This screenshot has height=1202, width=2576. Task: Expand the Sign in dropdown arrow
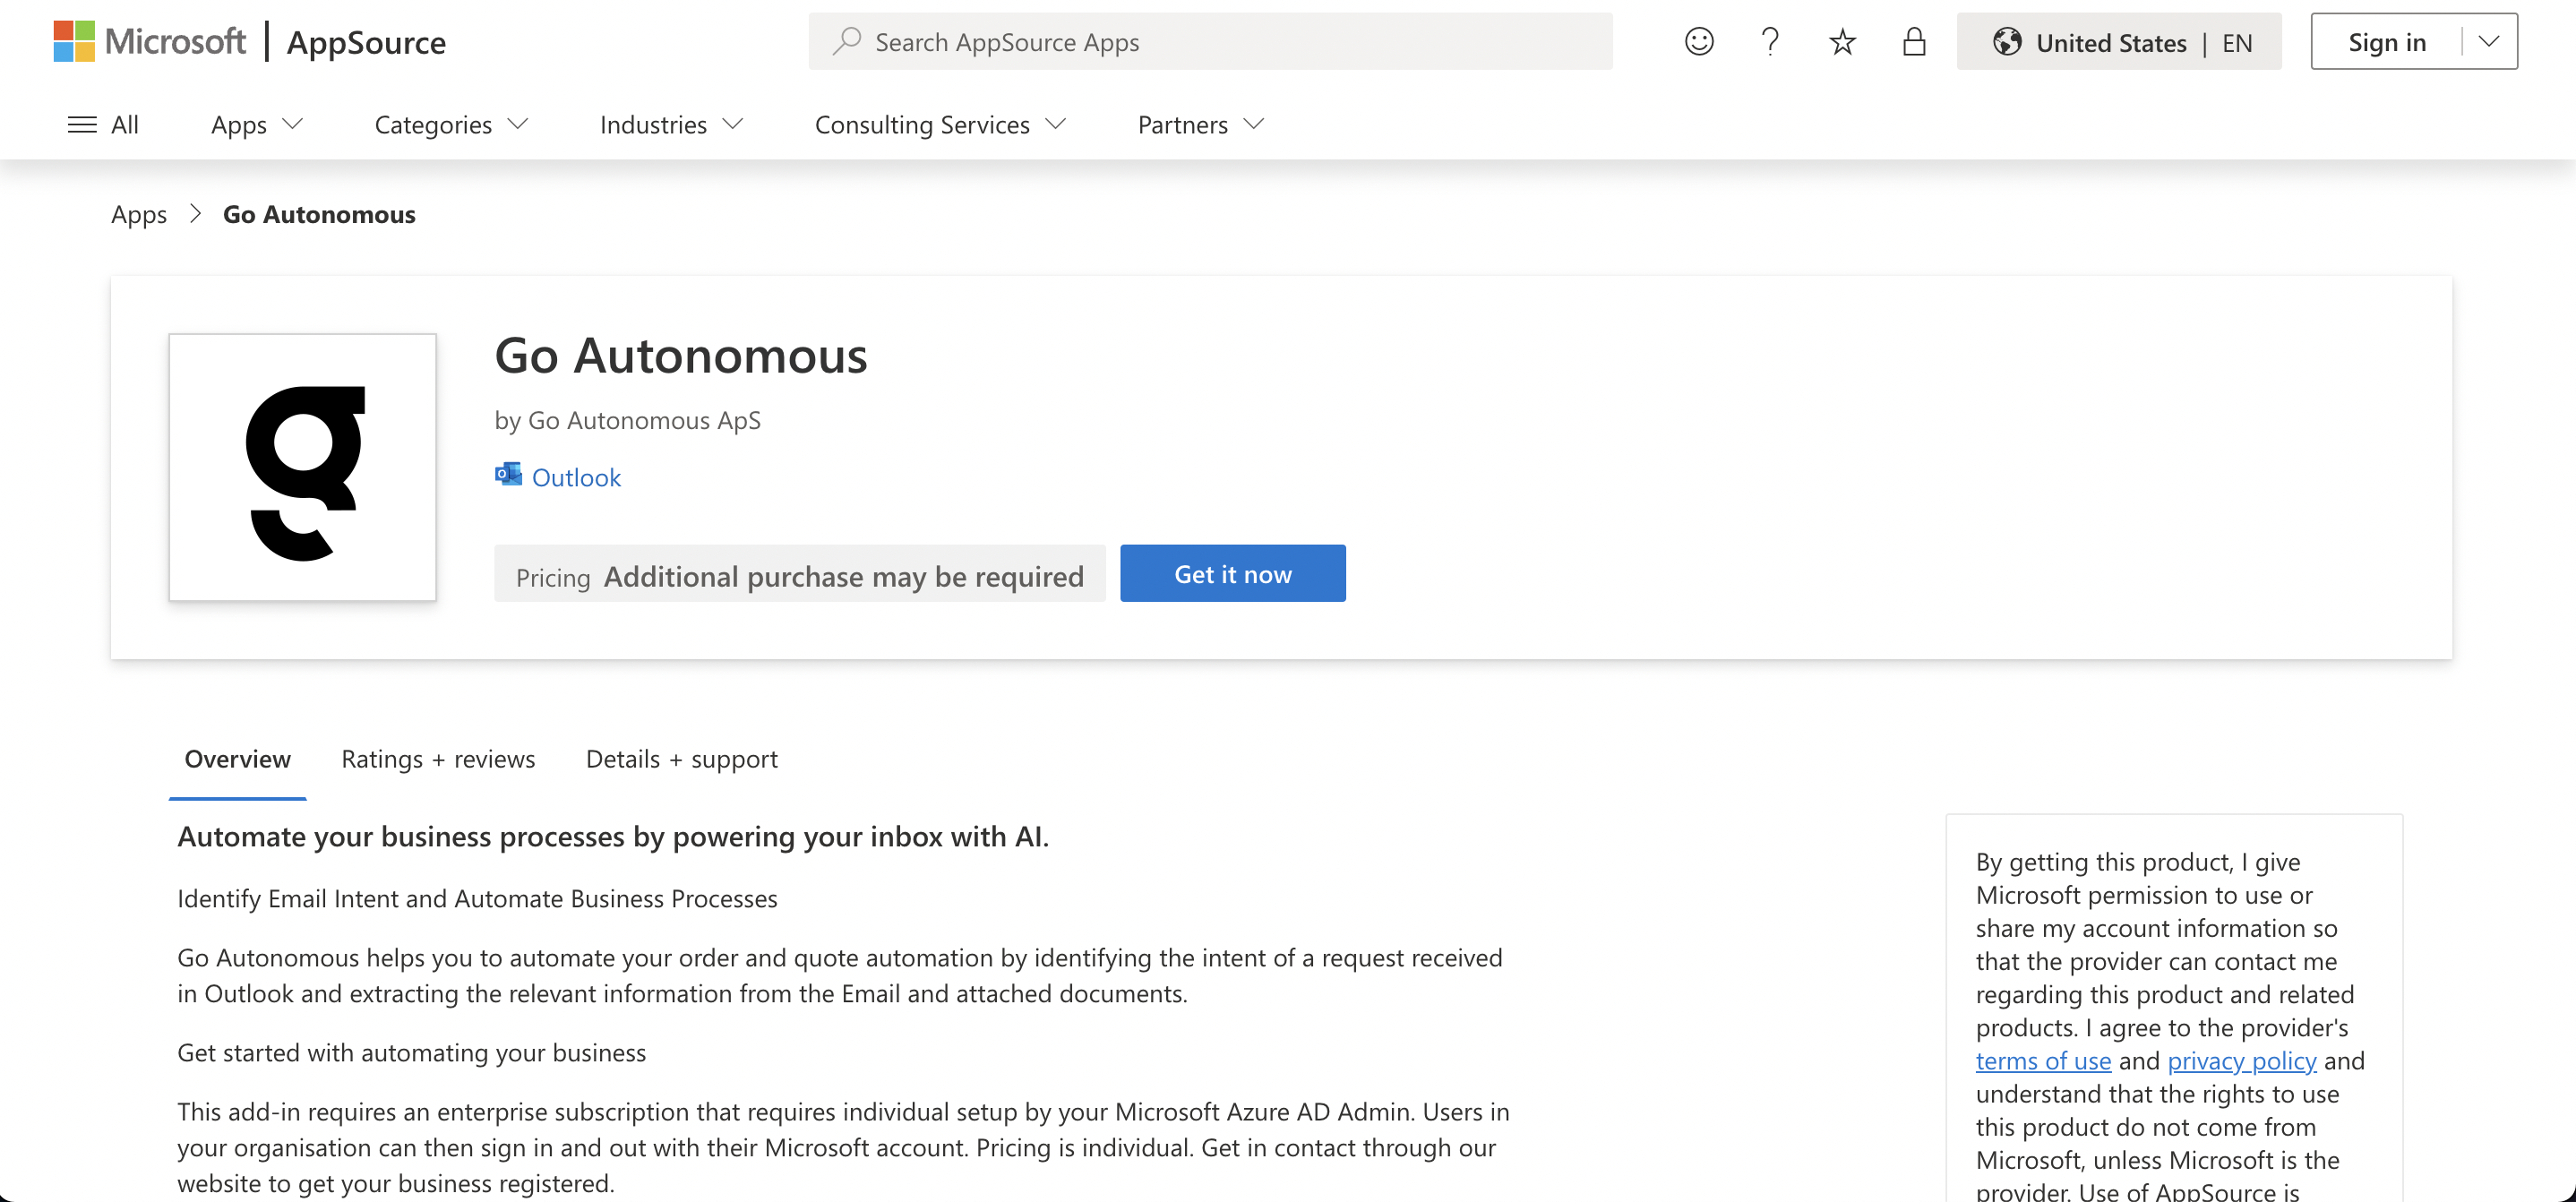point(2489,42)
